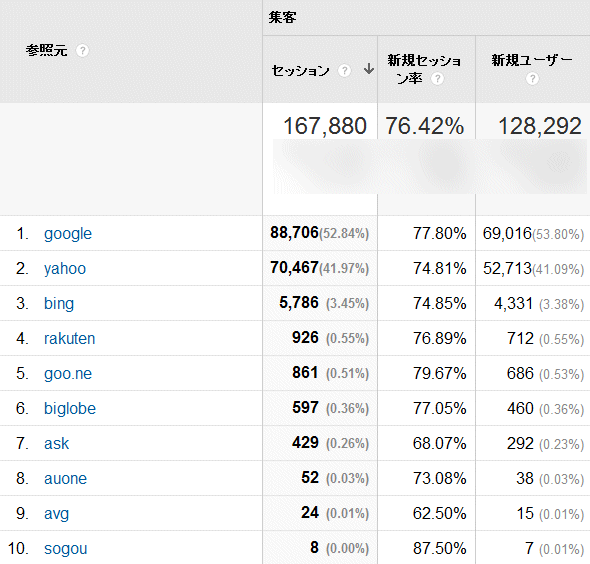
Task: Select yahoo sessions value 70,467
Action: [x=294, y=268]
